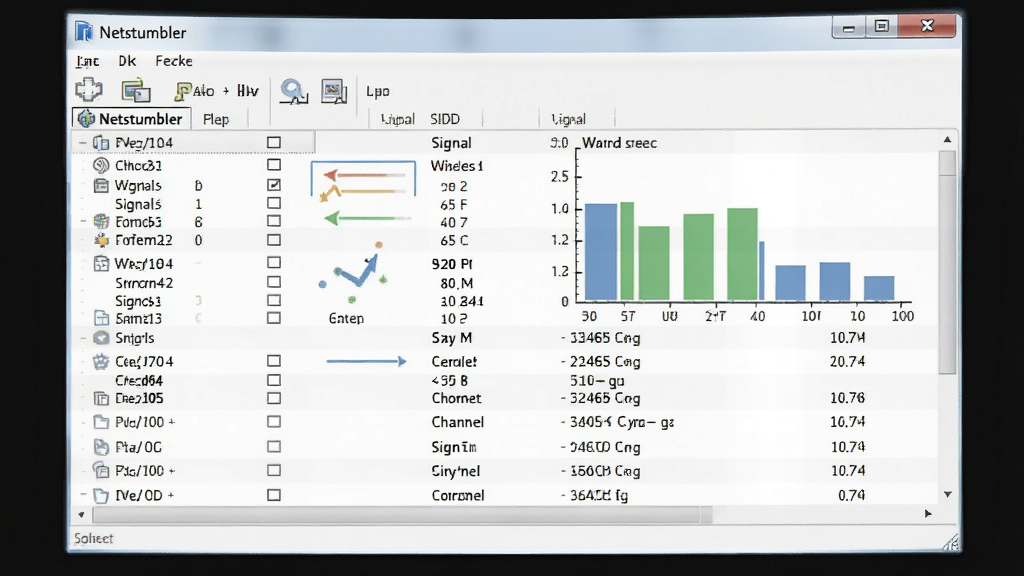Click the Hlv toolbar label
Image resolution: width=1024 pixels, height=576 pixels.
248,91
